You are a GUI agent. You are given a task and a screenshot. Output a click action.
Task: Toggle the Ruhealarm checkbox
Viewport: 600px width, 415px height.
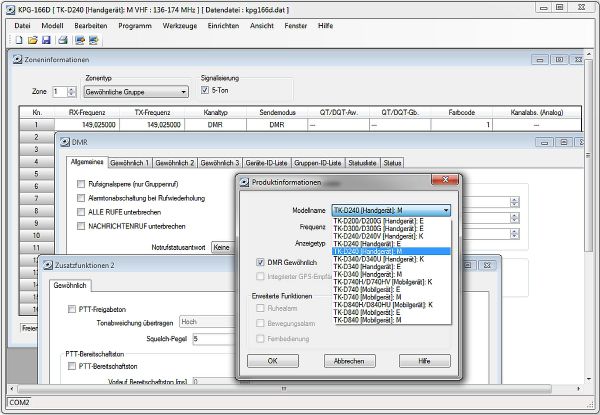260,308
